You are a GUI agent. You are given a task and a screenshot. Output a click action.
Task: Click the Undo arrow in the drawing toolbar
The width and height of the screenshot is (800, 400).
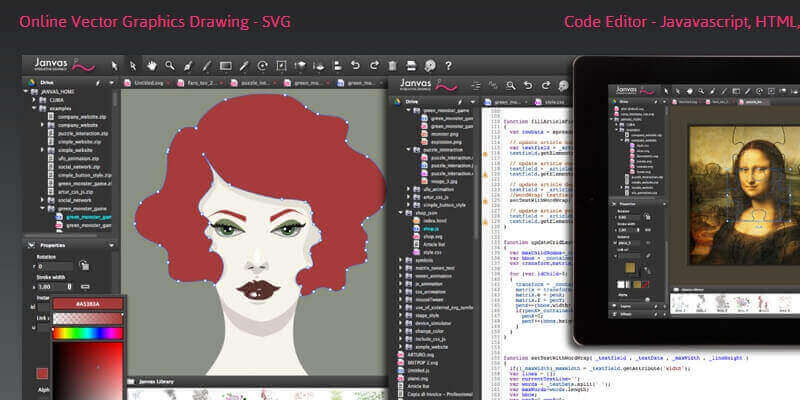(x=354, y=66)
